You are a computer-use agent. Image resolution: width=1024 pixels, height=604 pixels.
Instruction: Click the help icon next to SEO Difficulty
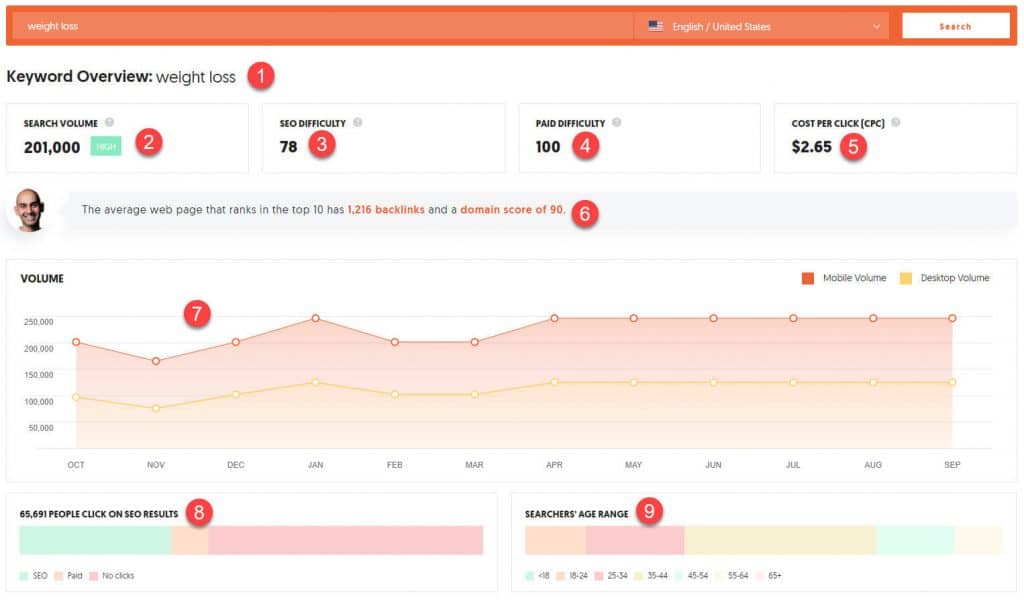coord(357,123)
